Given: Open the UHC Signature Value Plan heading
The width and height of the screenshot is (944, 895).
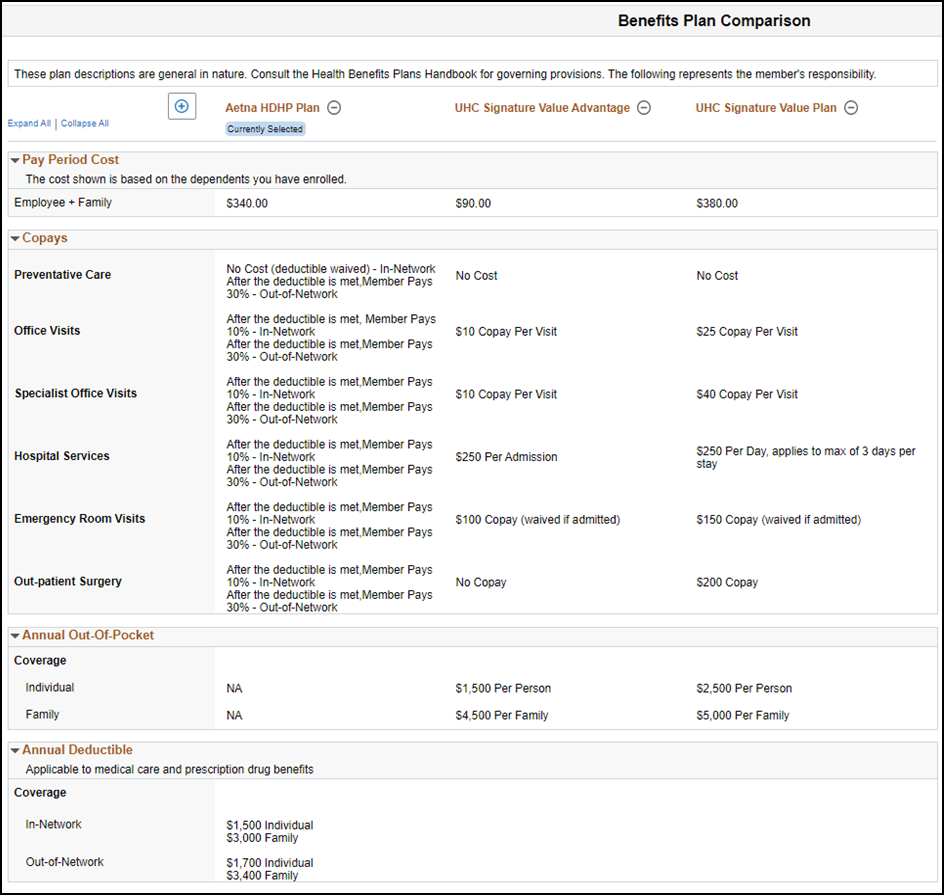Looking at the screenshot, I should [766, 108].
